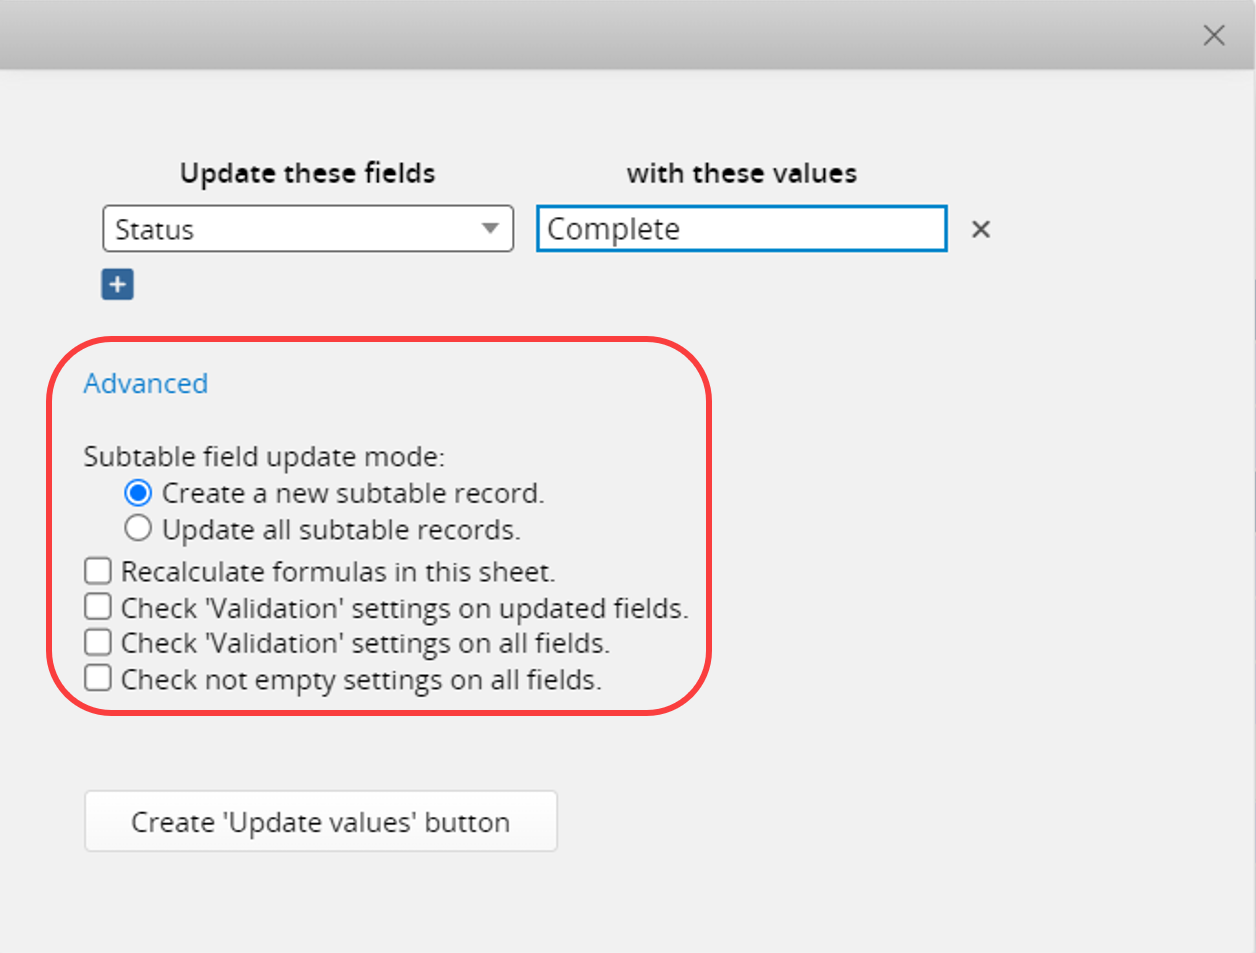Select 'Create a new subtable record' option
Image resolution: width=1256 pixels, height=953 pixels.
click(138, 492)
